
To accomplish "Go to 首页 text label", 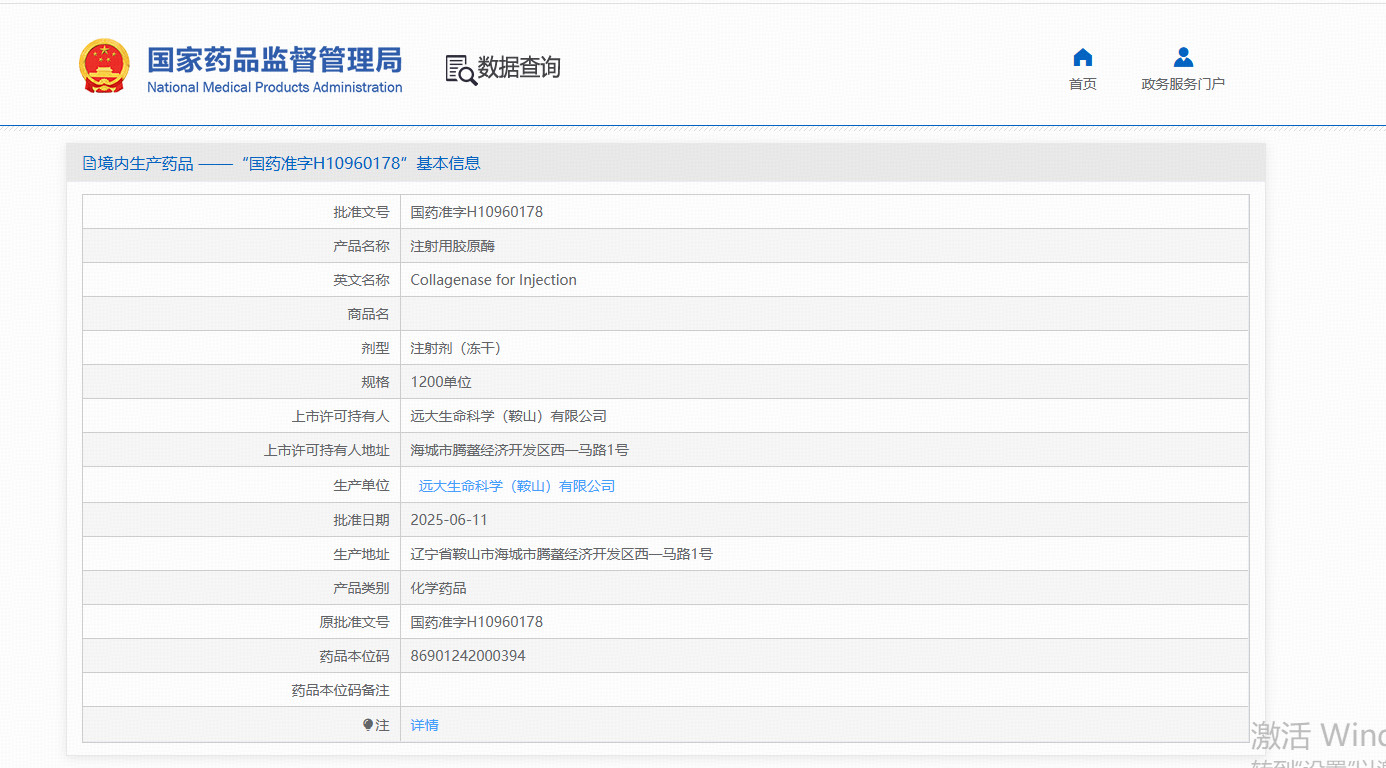I will 1082,84.
